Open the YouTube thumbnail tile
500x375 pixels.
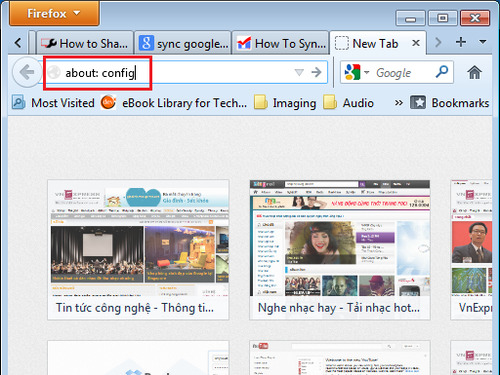click(340, 358)
